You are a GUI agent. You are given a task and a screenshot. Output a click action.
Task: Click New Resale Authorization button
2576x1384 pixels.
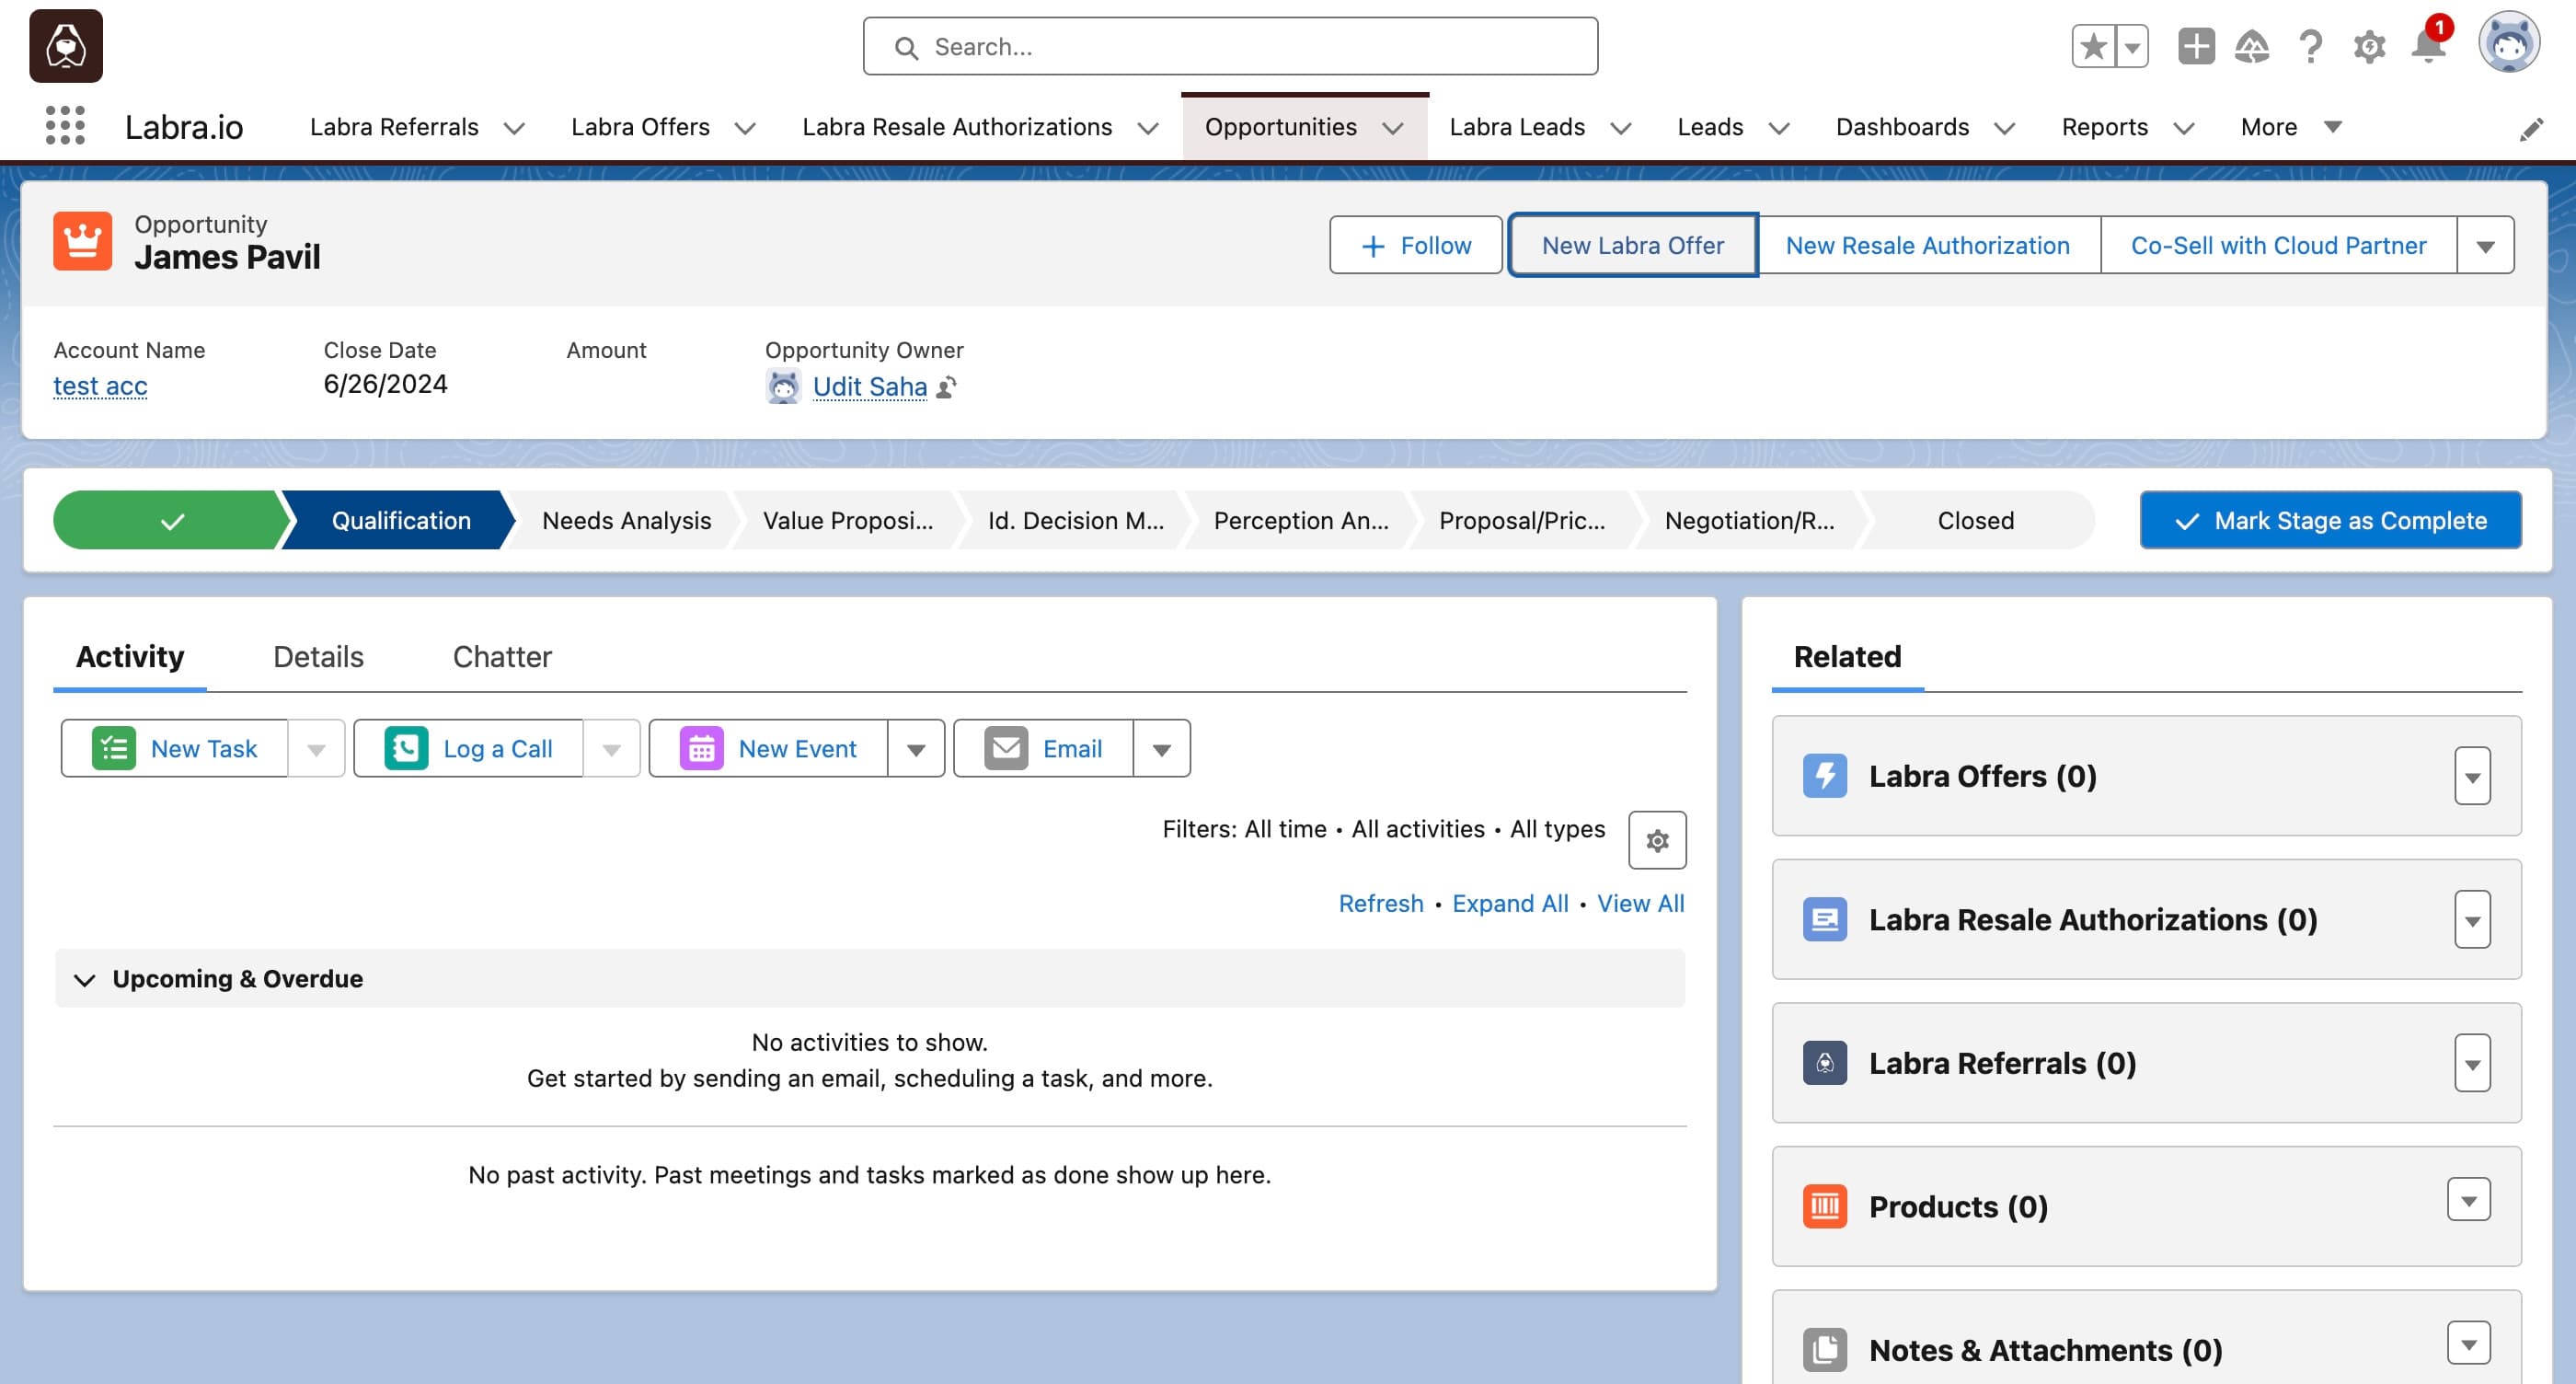[x=1927, y=245]
